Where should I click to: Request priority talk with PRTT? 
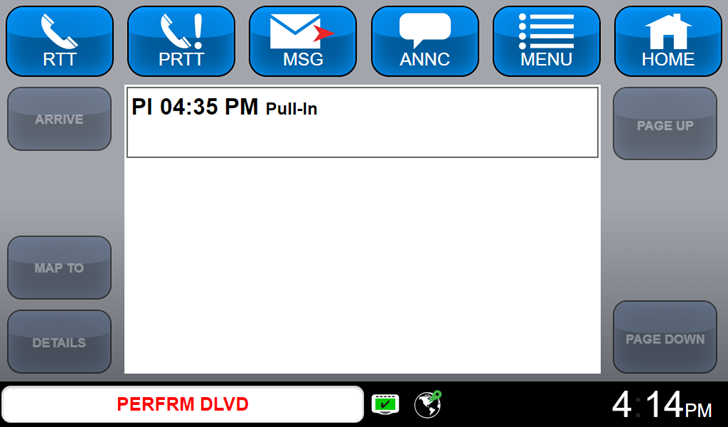pos(181,41)
